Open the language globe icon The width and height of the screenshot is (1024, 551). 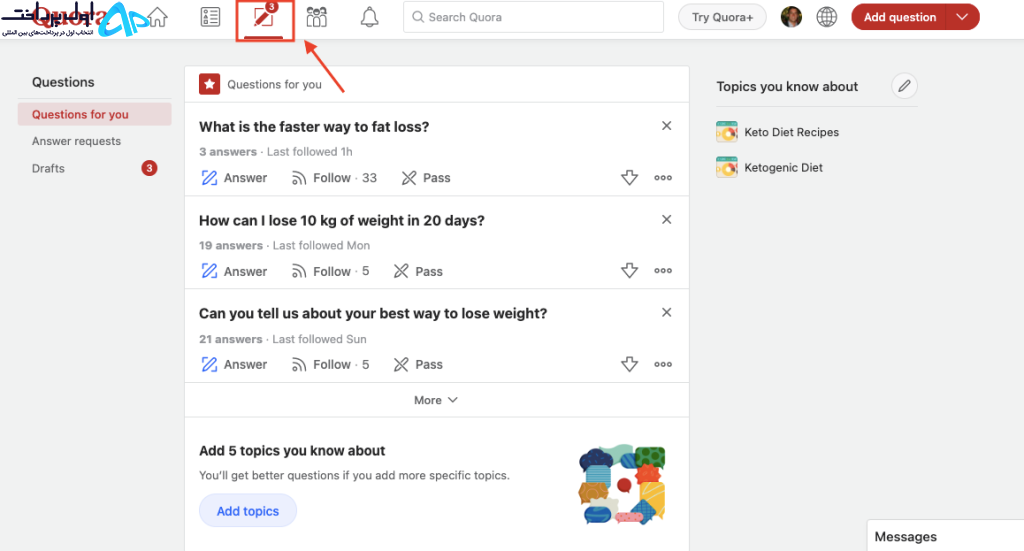[x=827, y=17]
